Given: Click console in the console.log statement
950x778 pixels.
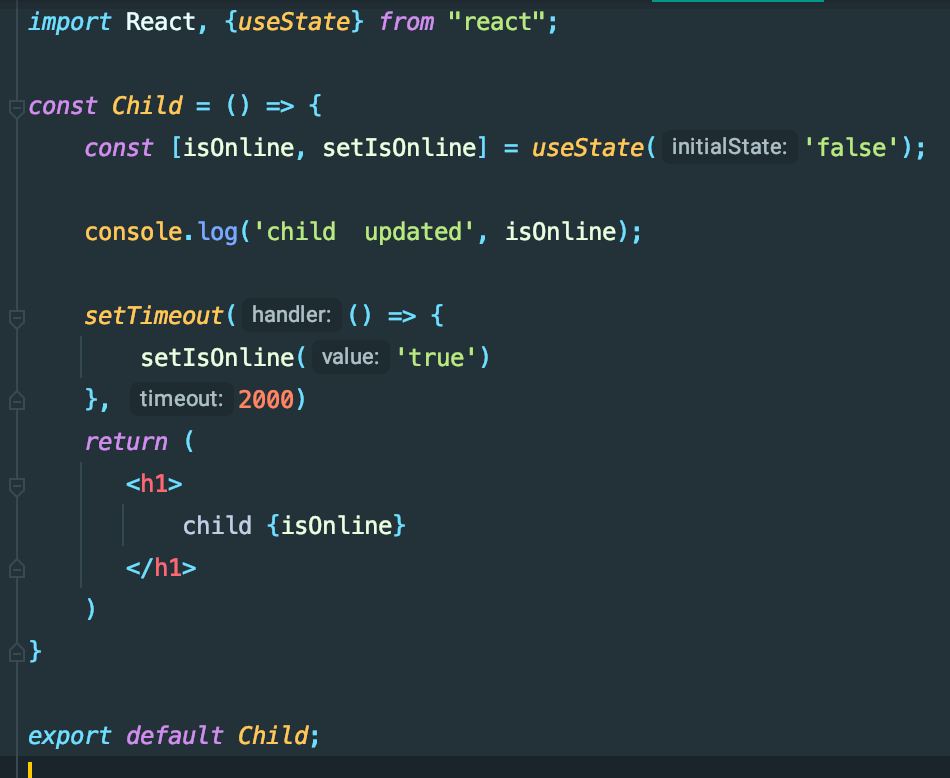Looking at the screenshot, I should (x=133, y=231).
